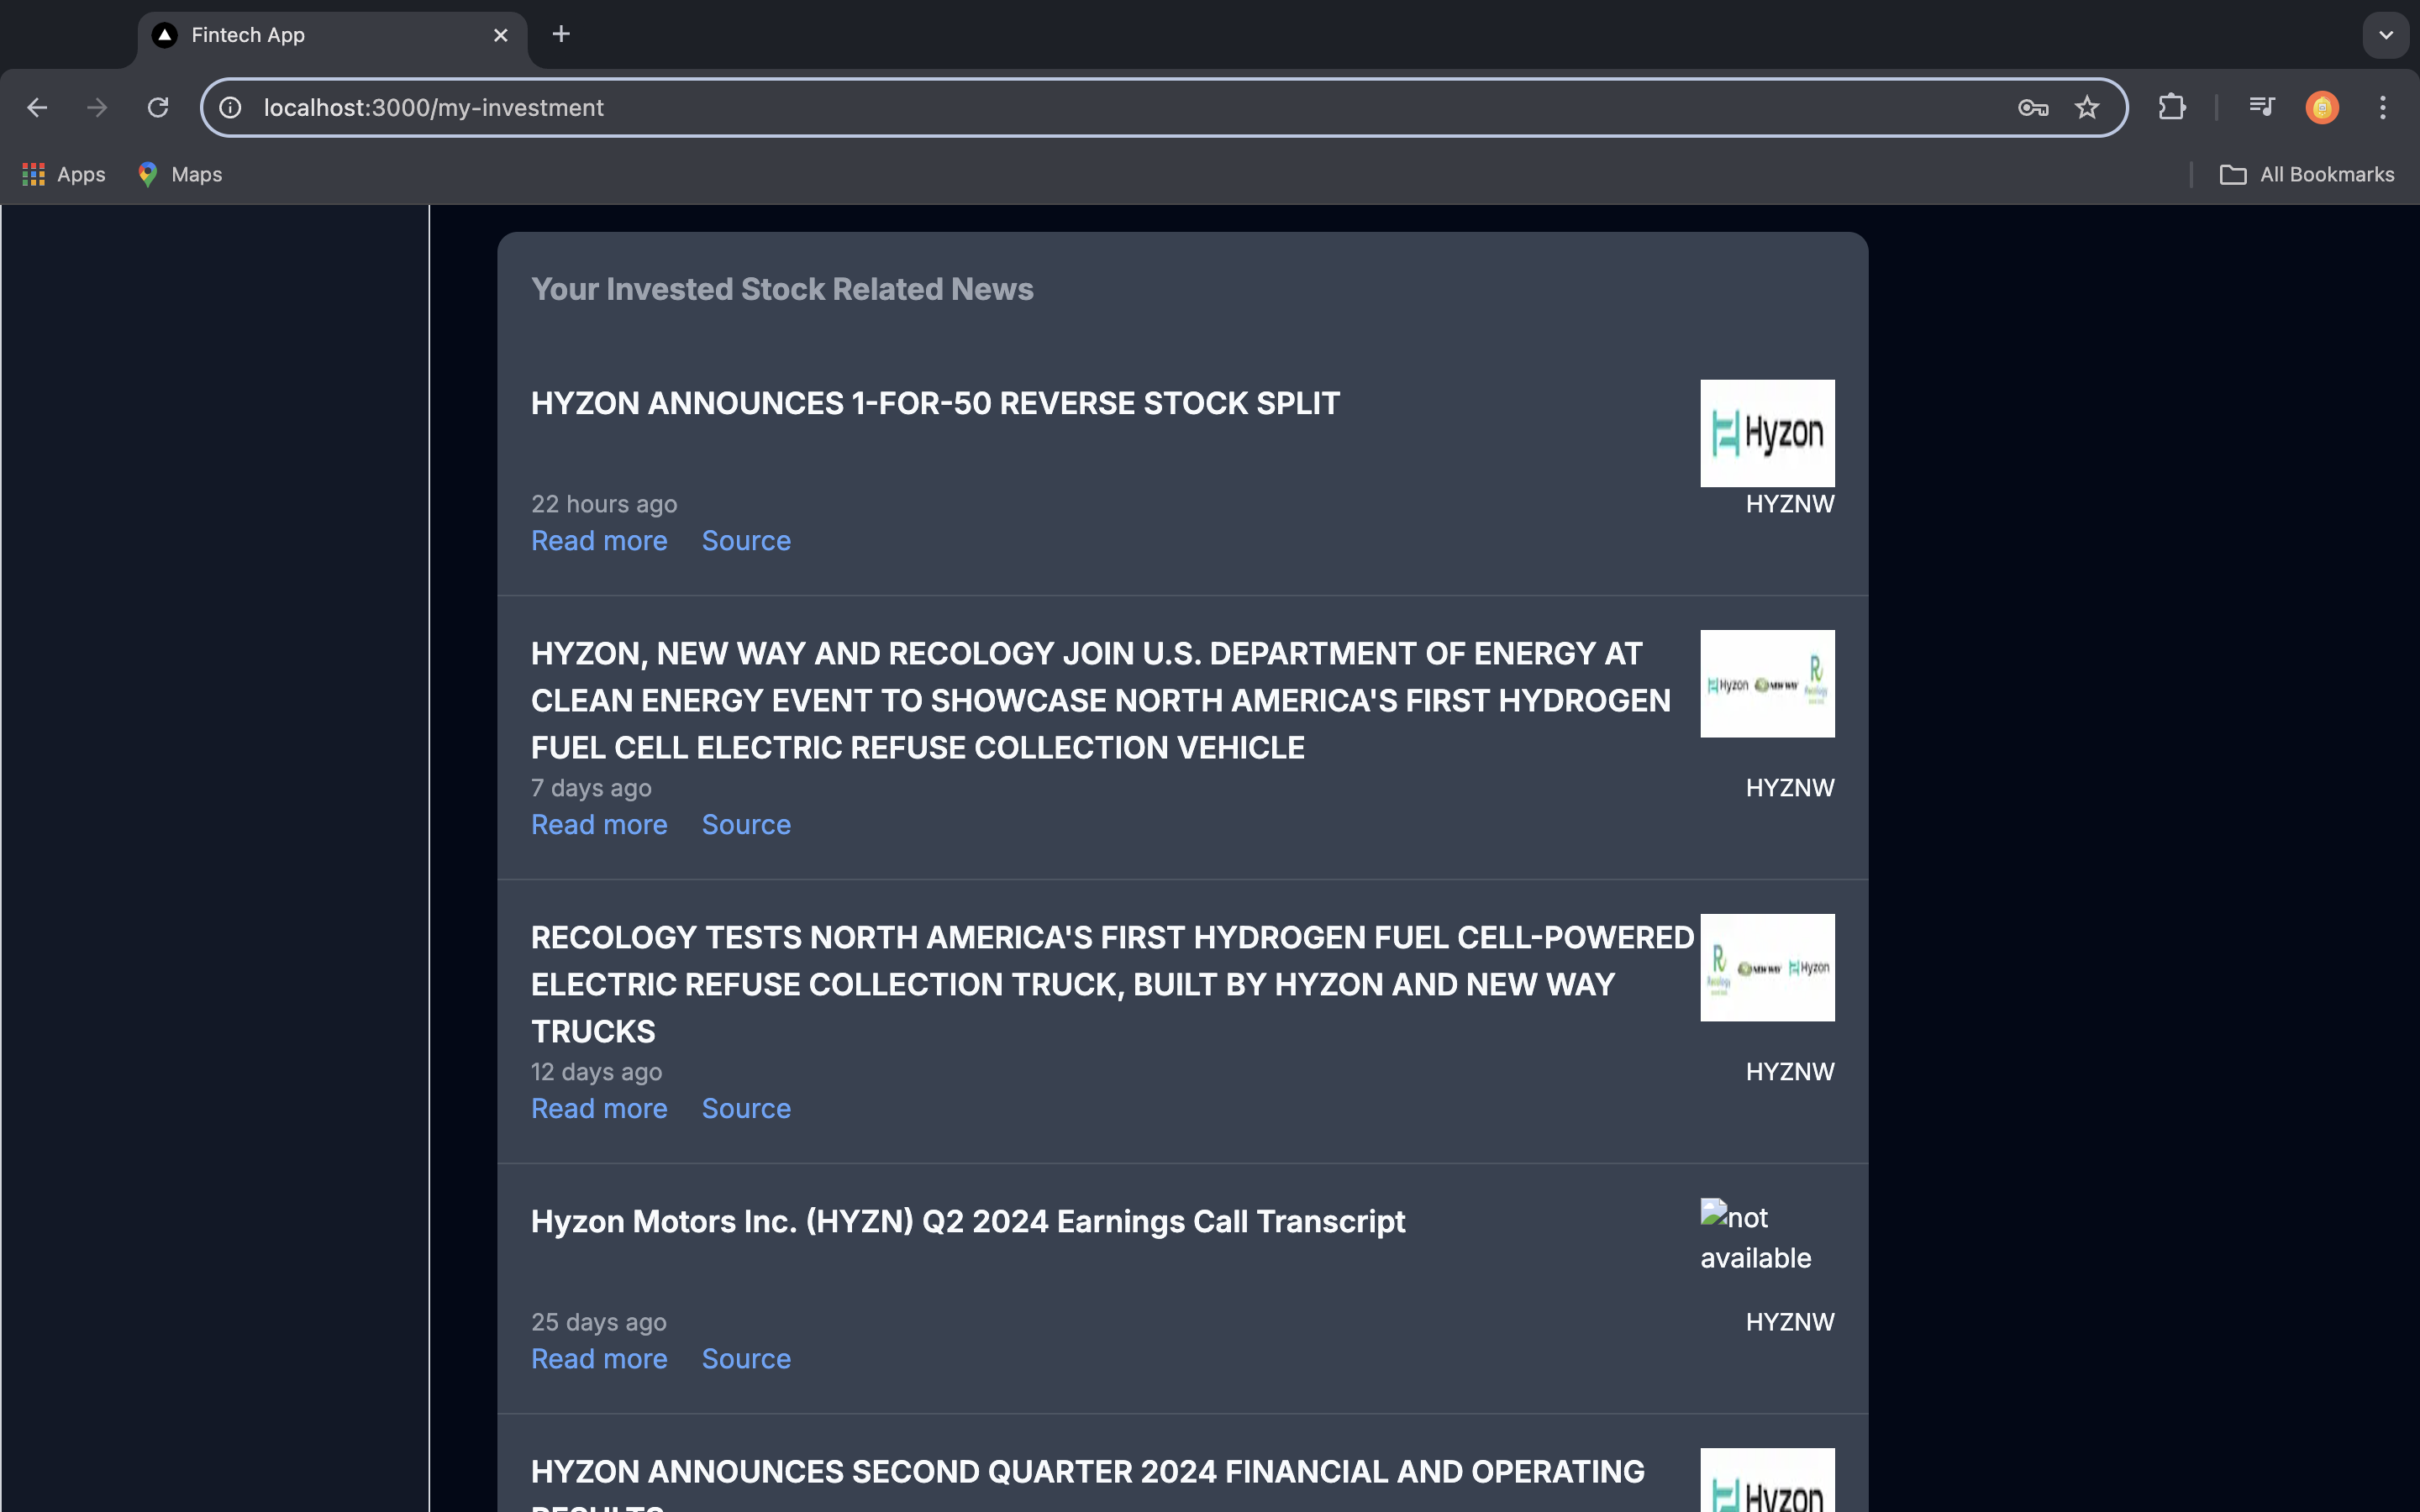Reload the current page
Viewport: 2420px width, 1512px height.
158,107
